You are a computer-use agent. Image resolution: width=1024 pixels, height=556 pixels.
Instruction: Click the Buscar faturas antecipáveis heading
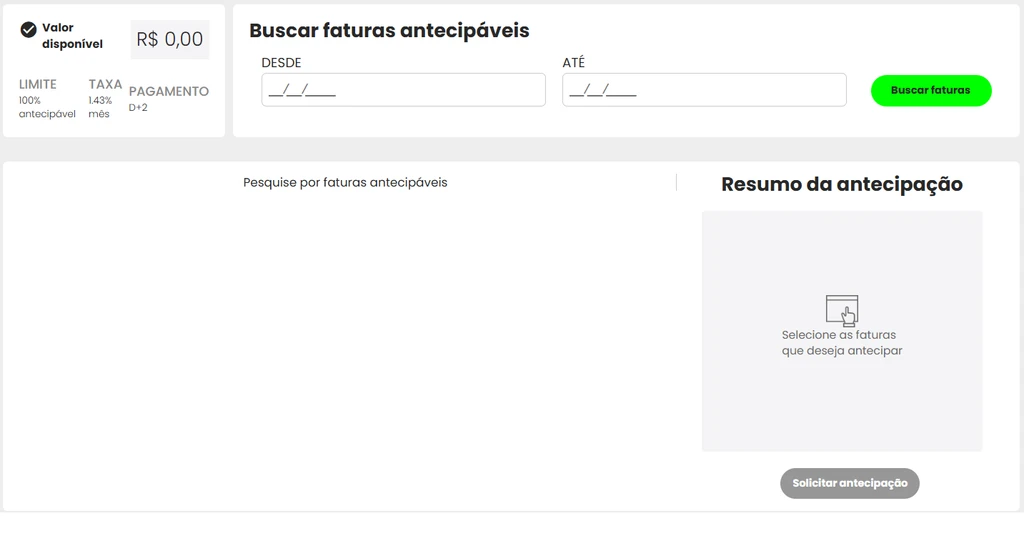click(389, 31)
